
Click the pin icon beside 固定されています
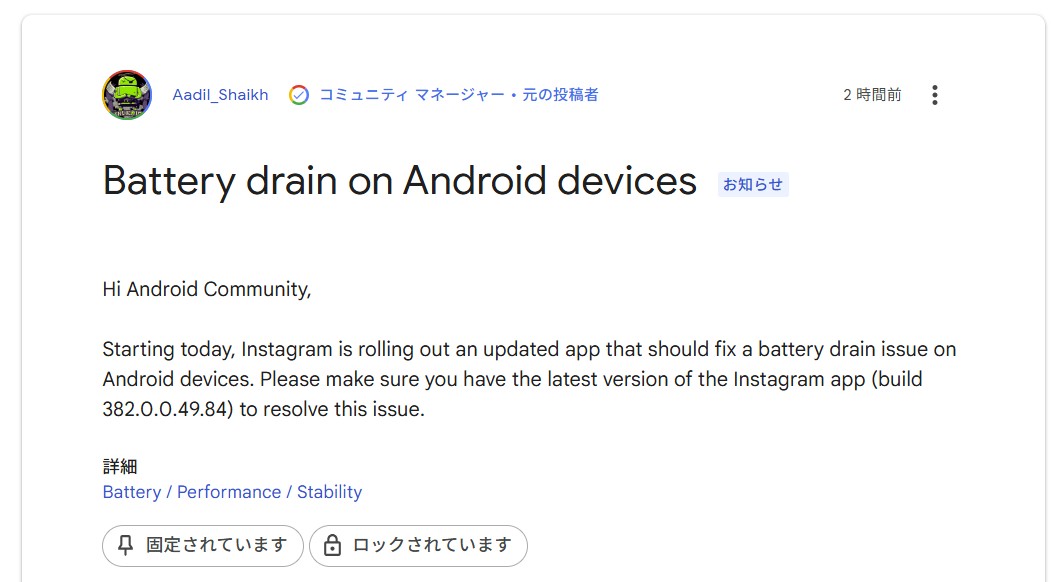click(125, 545)
